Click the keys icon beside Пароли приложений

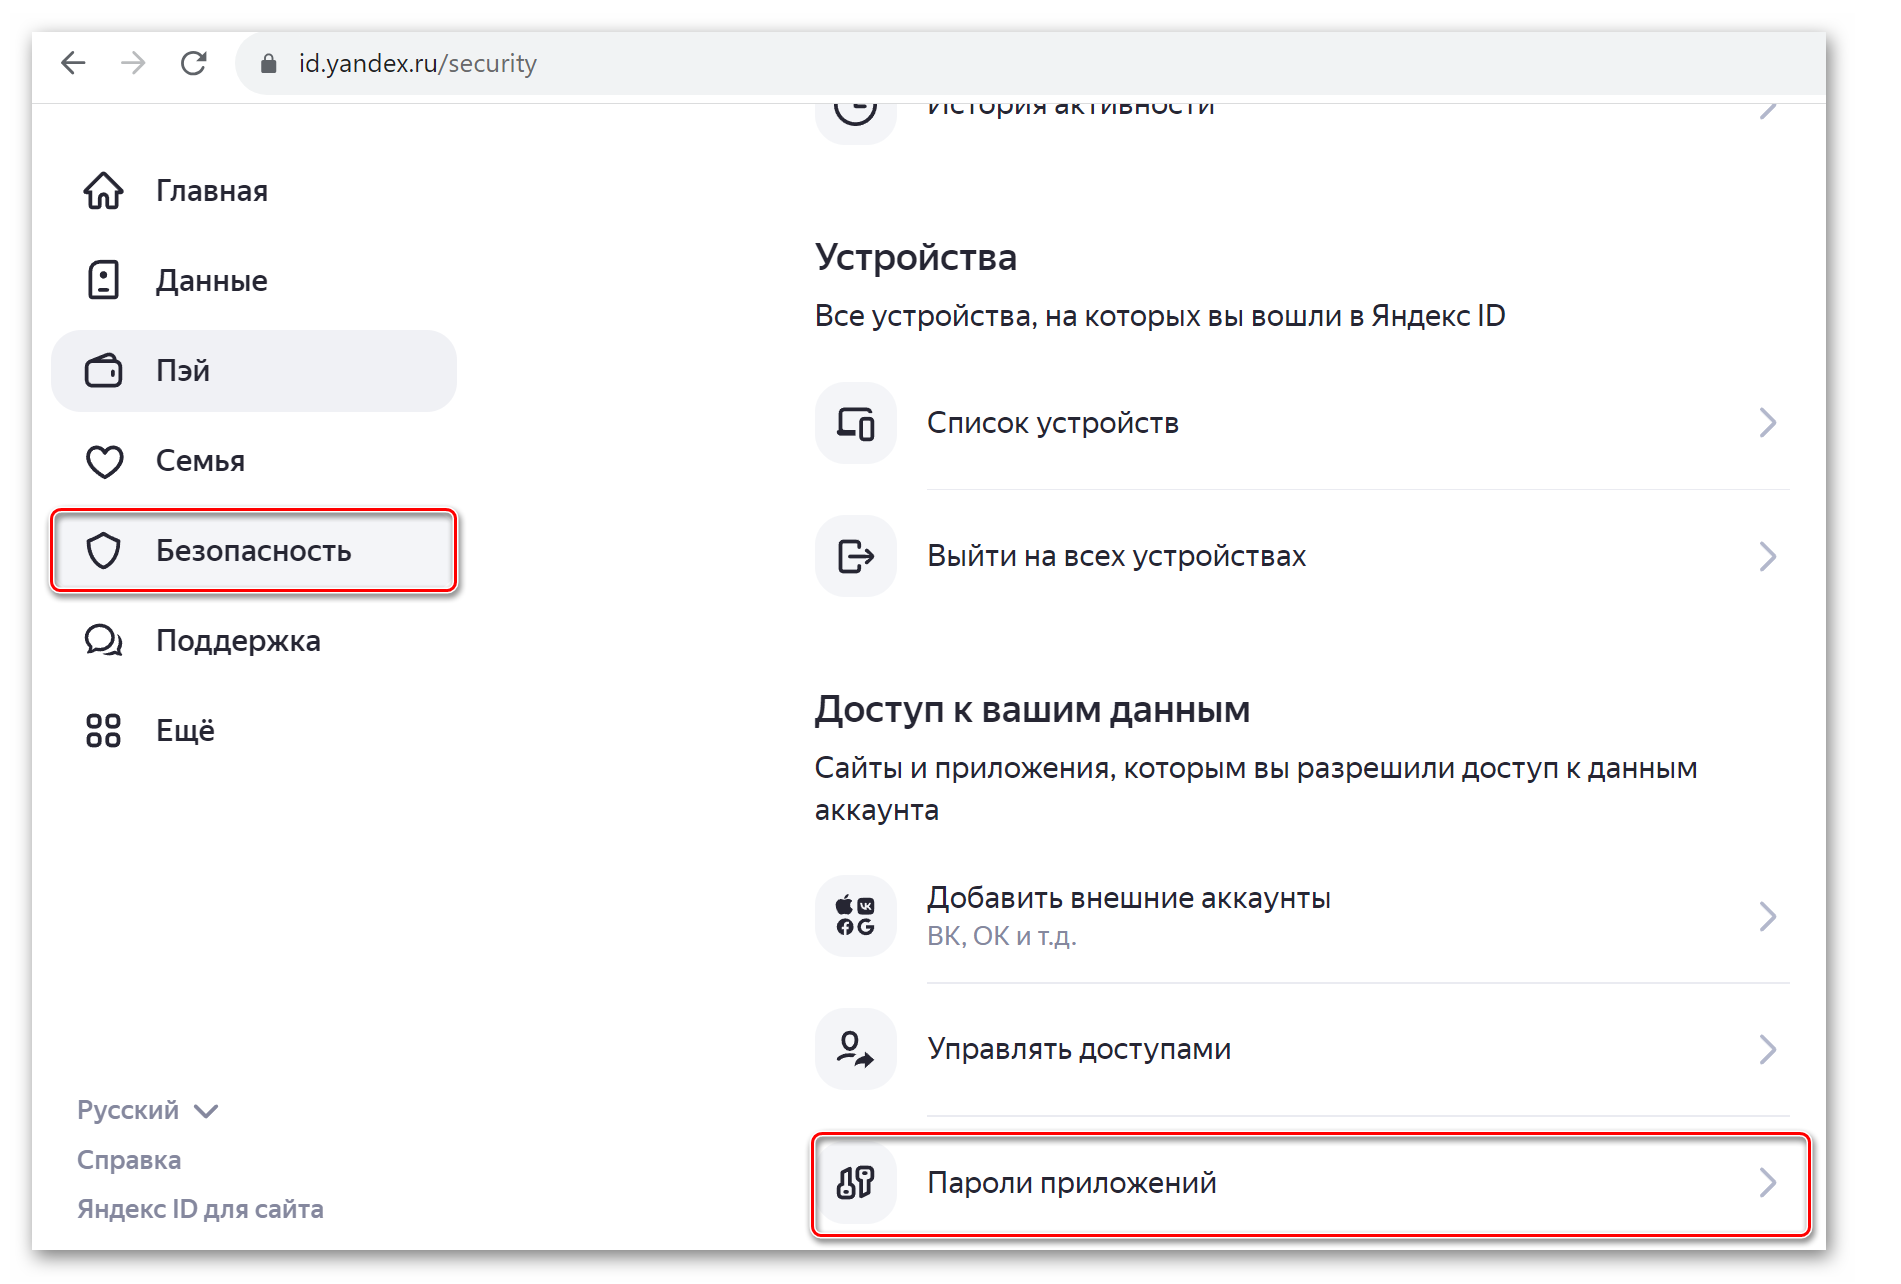point(855,1183)
